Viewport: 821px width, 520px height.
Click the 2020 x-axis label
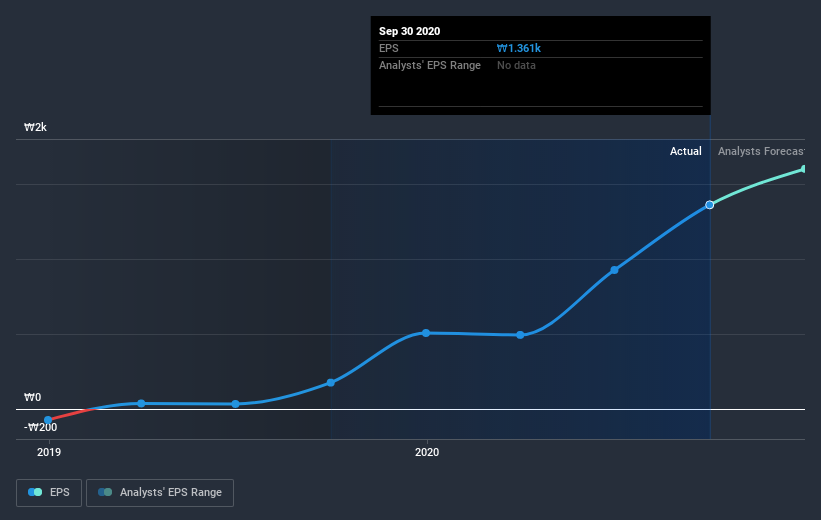427,452
